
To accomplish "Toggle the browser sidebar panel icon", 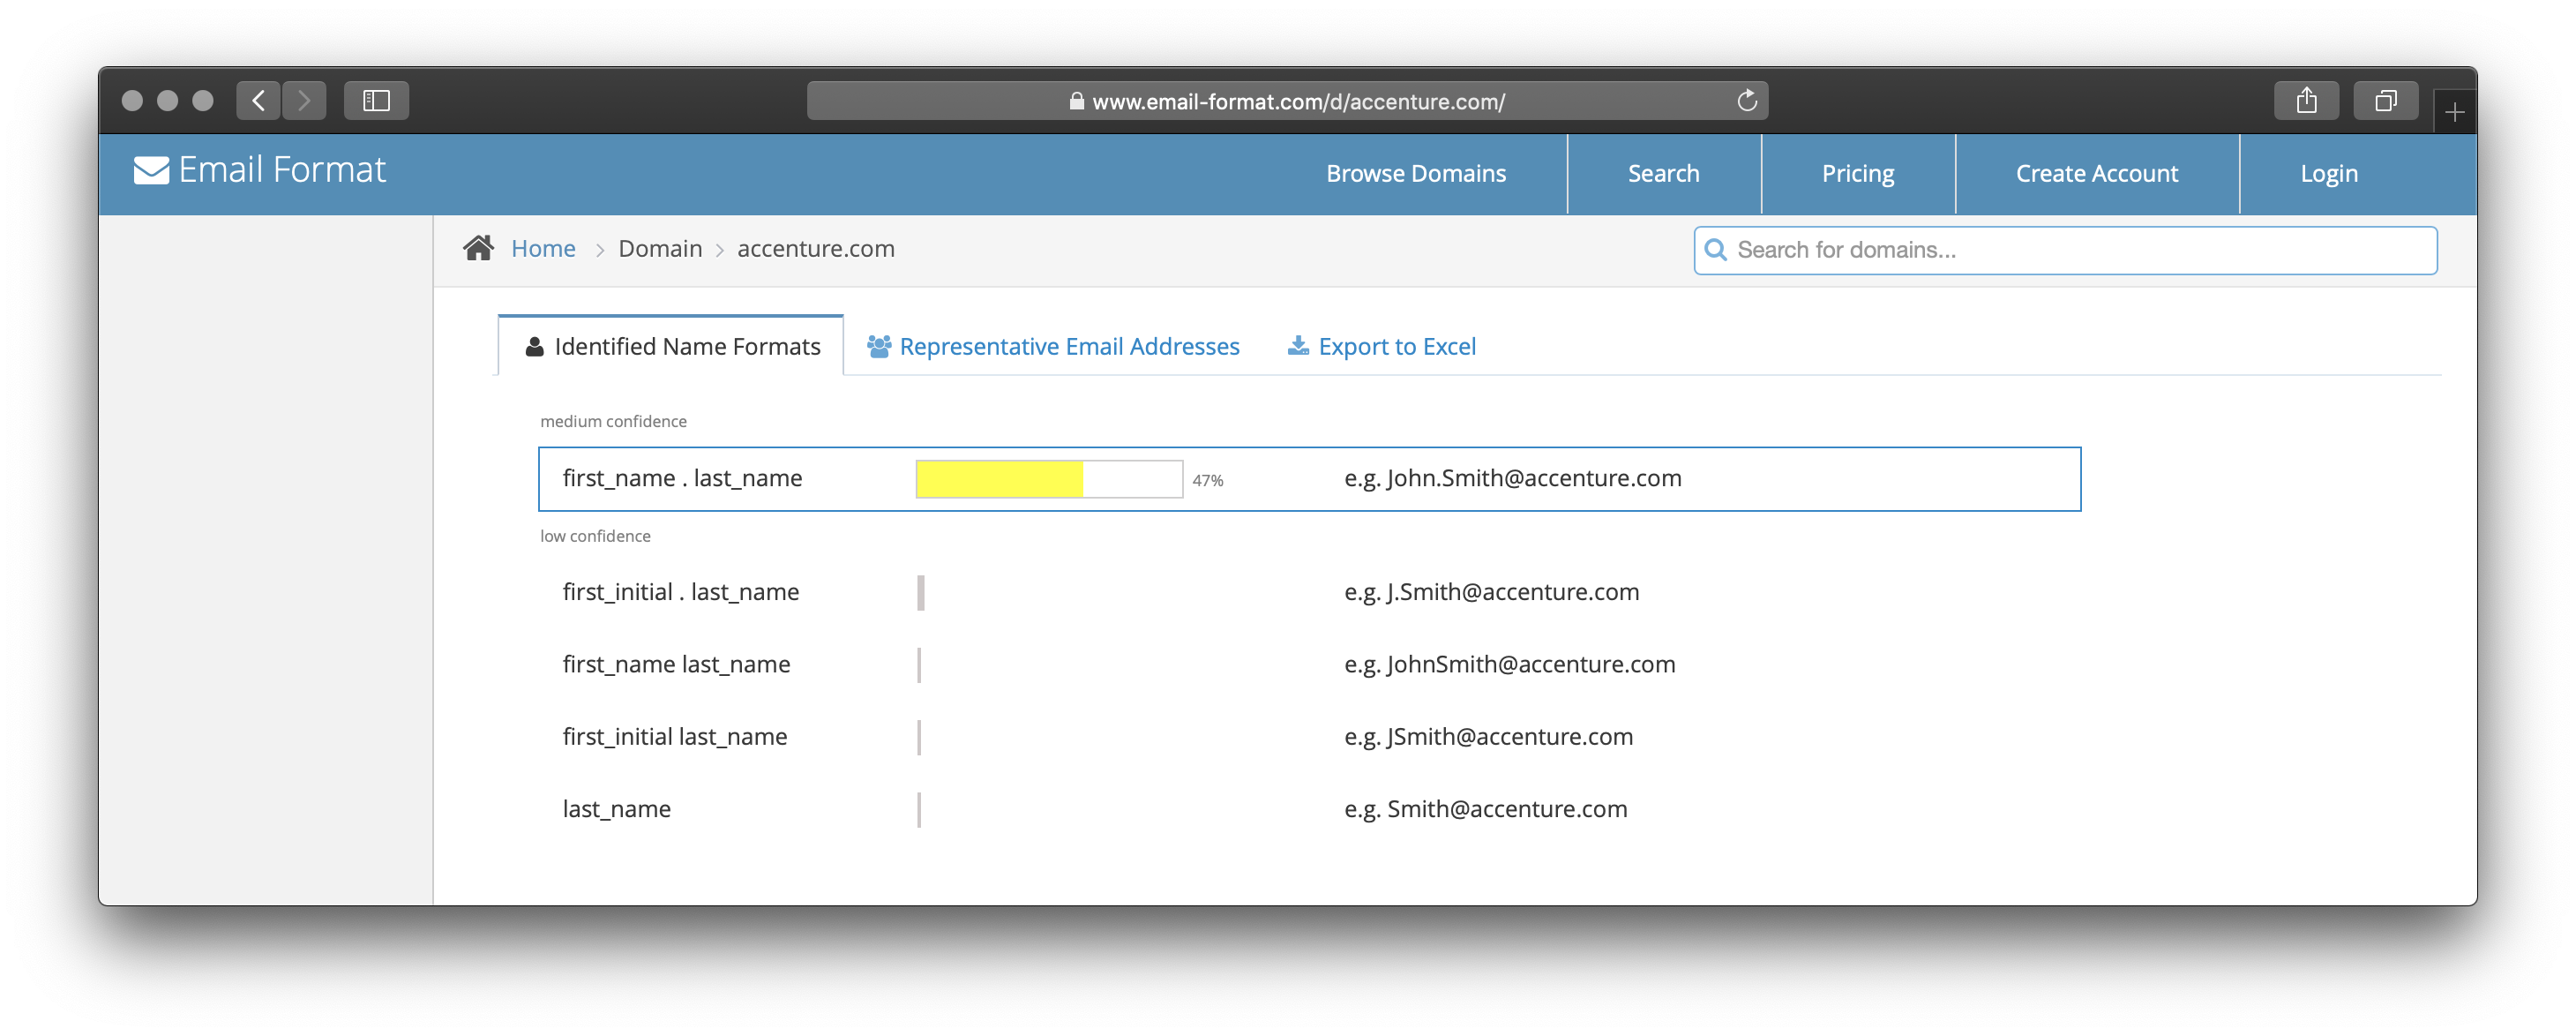I will tap(376, 101).
